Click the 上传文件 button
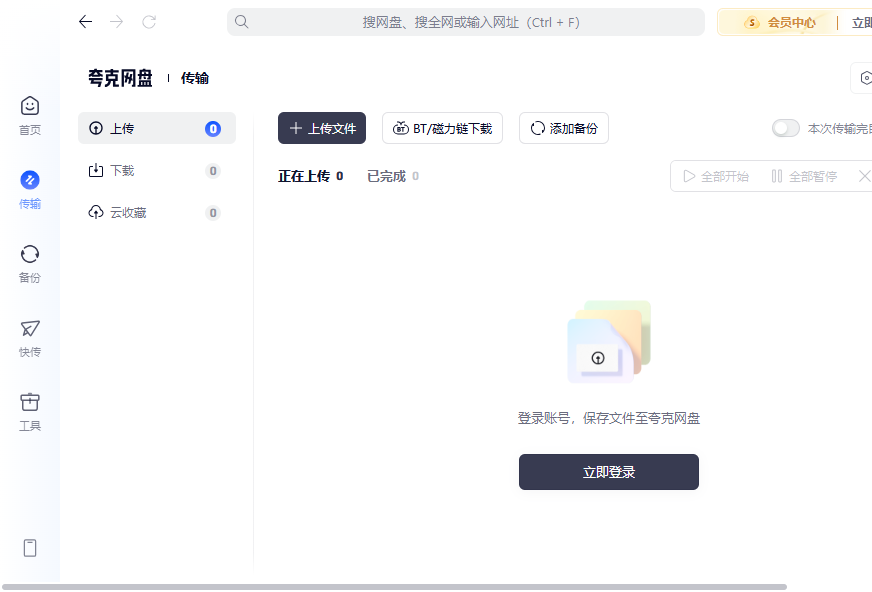872x592 pixels. [x=322, y=128]
